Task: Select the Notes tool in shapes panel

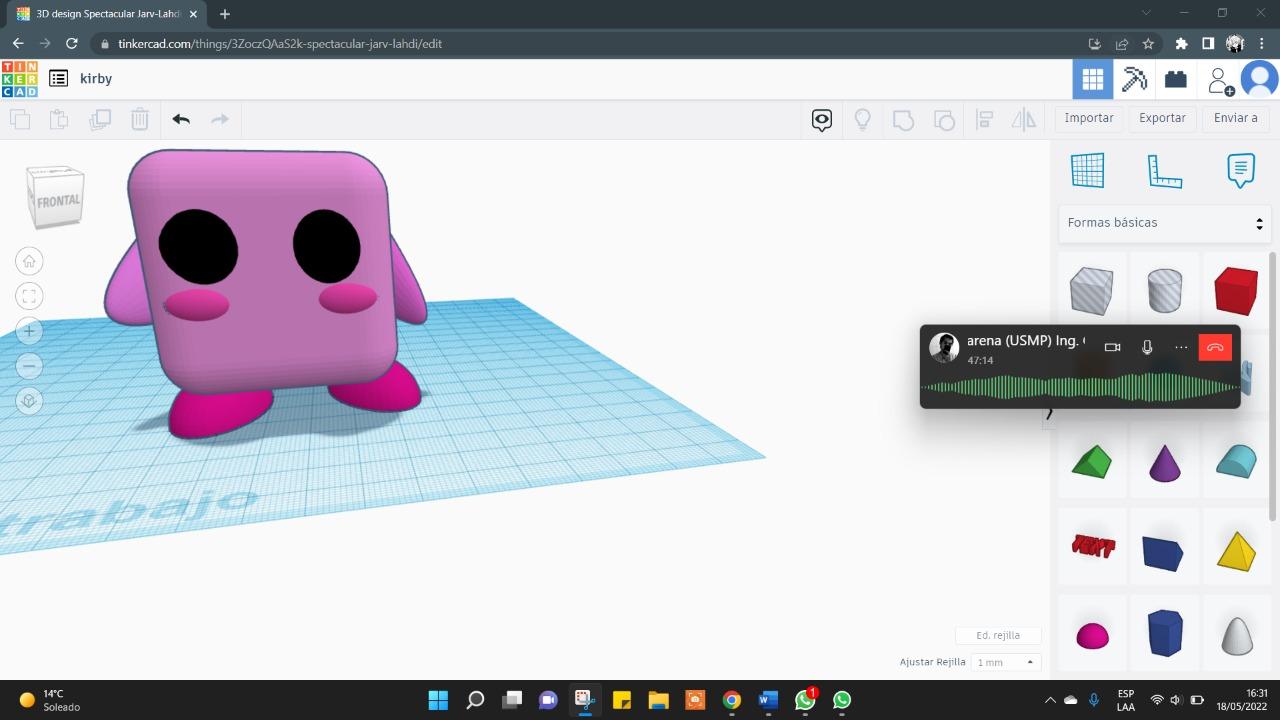Action: pos(1240,170)
